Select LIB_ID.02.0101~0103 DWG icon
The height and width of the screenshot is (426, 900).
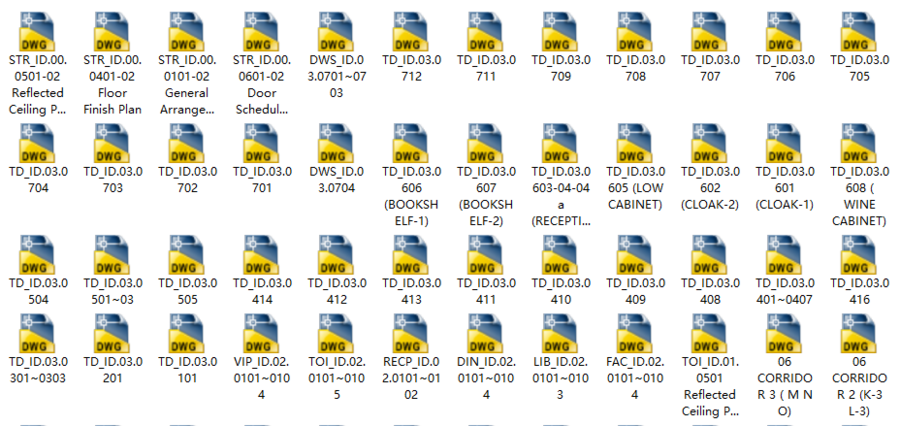560,334
